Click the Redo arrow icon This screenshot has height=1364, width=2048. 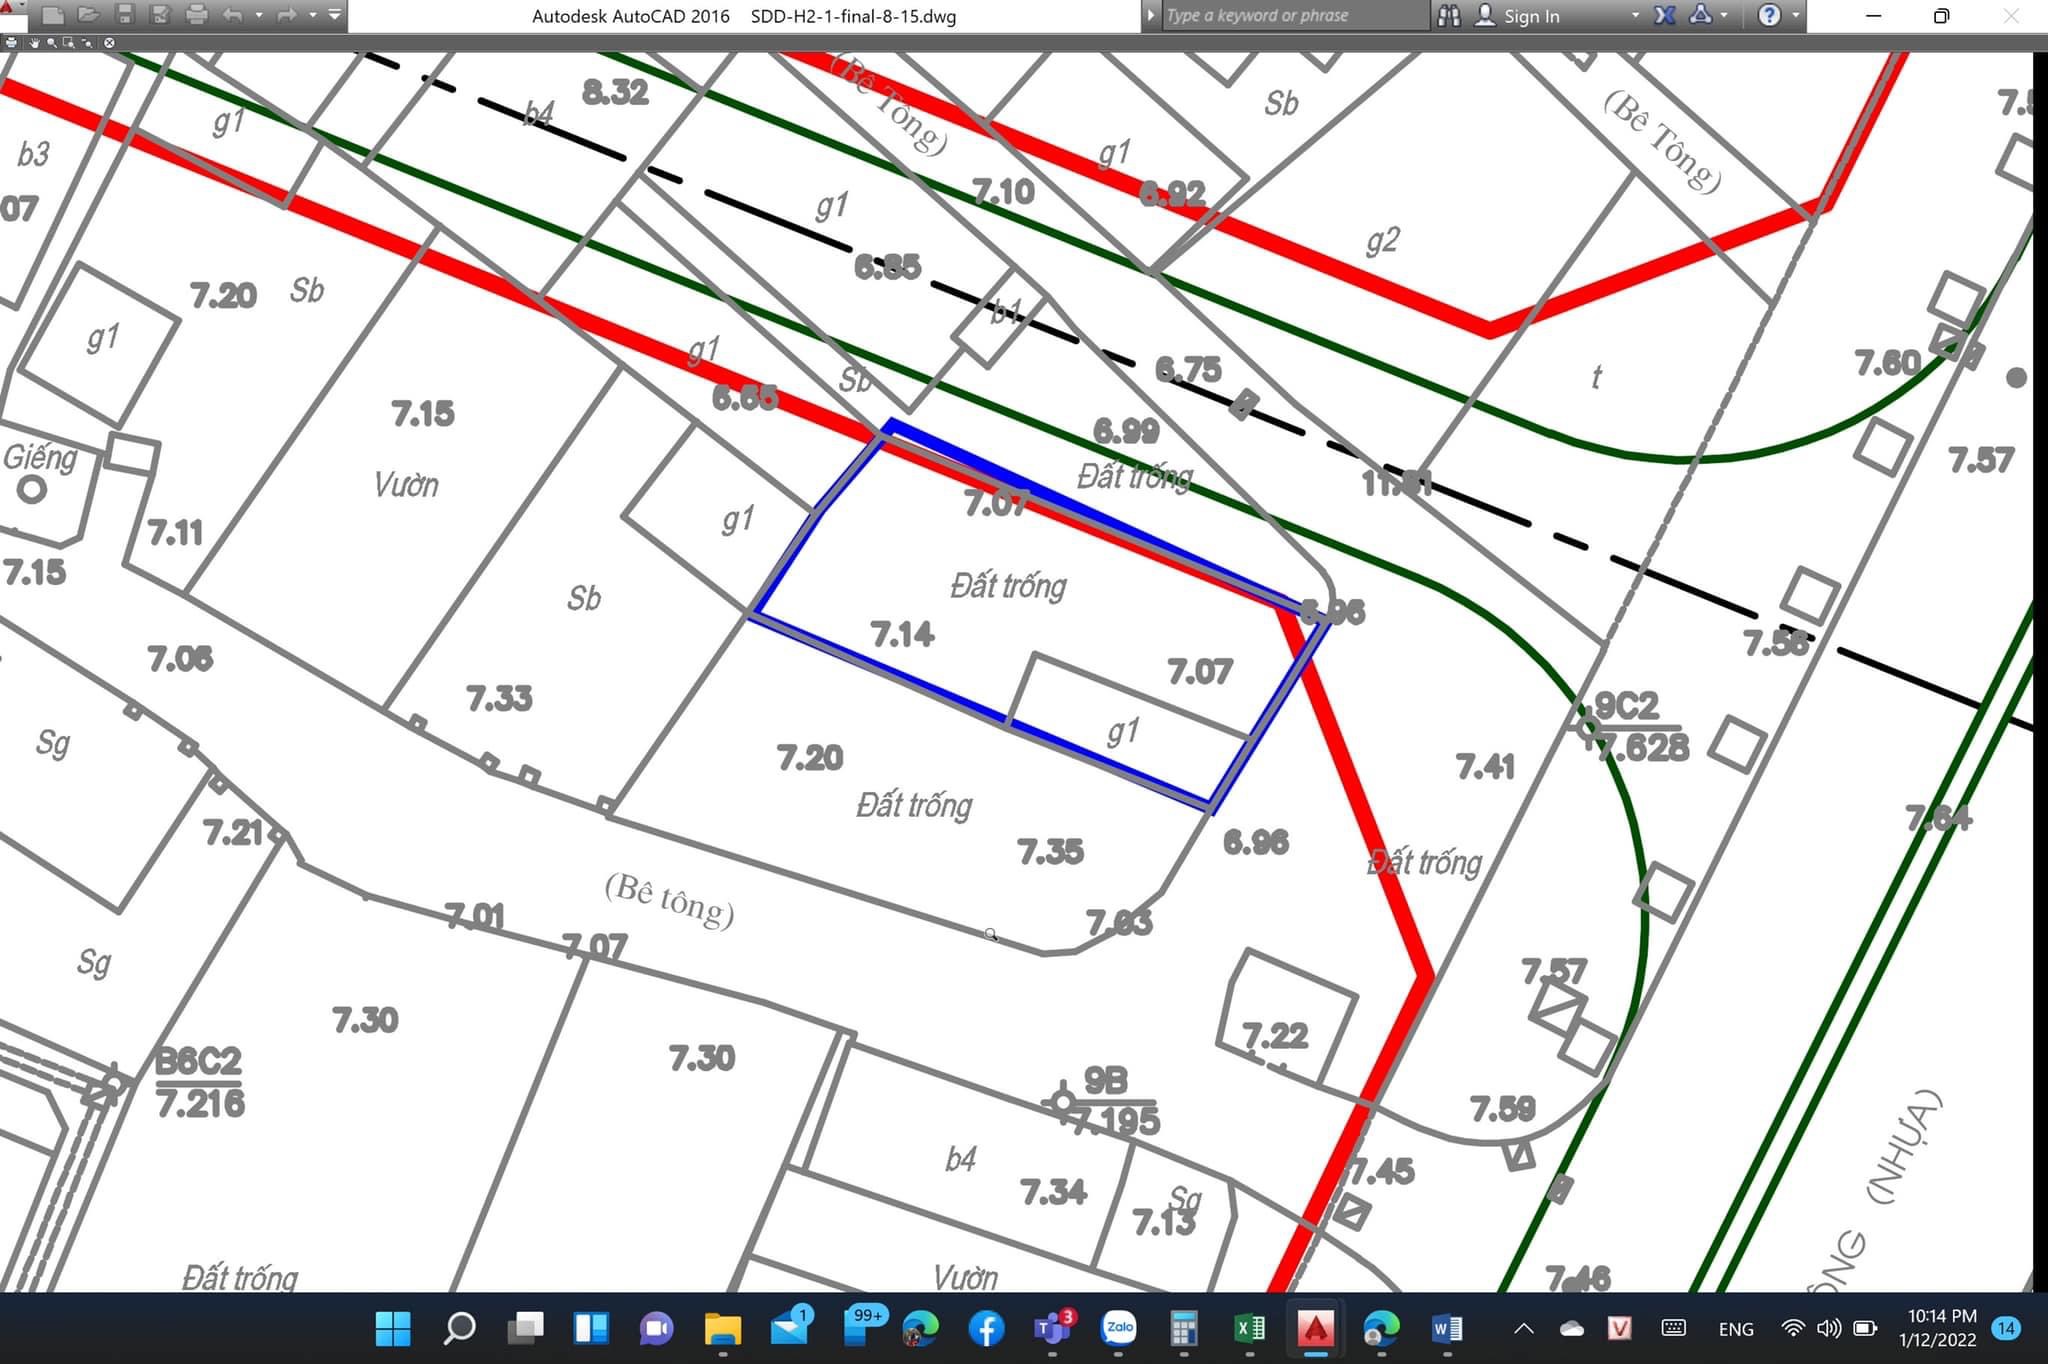(287, 15)
